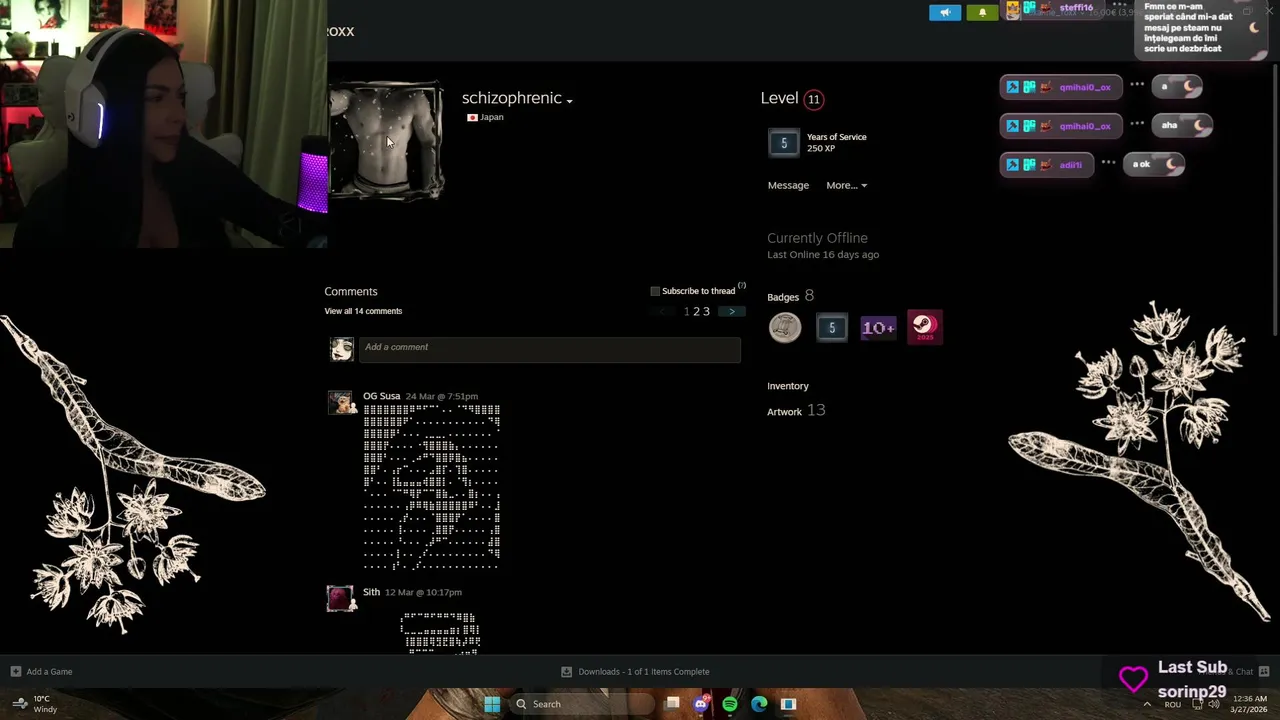Open the Inventory link
The height and width of the screenshot is (720, 1280).
(788, 386)
